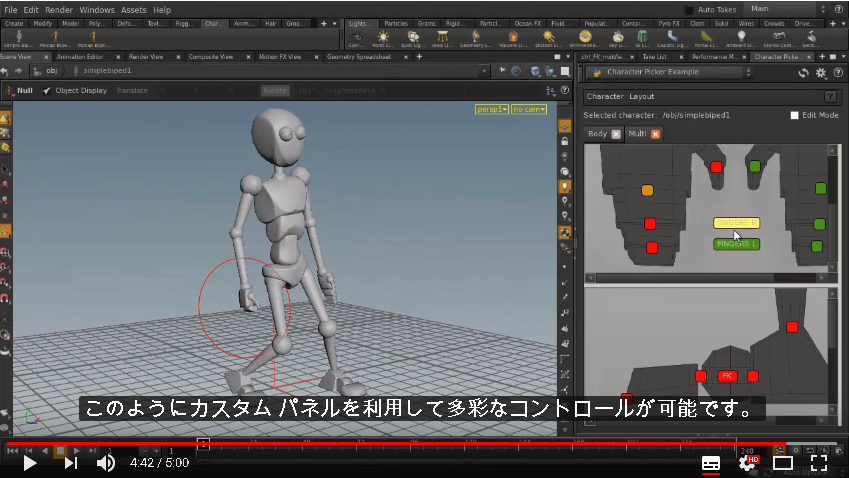Open YouTube player settings gear
The height and width of the screenshot is (478, 849).
click(748, 463)
